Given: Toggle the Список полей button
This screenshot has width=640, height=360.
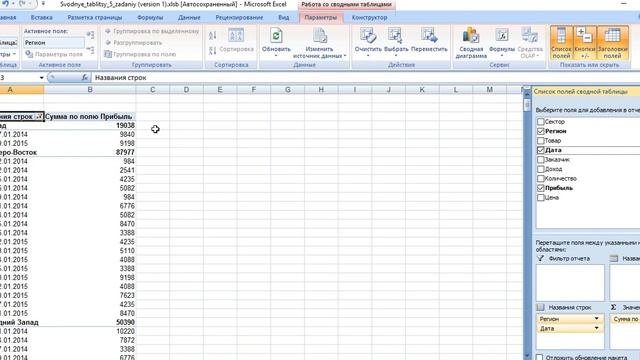Looking at the screenshot, I should pos(561,43).
